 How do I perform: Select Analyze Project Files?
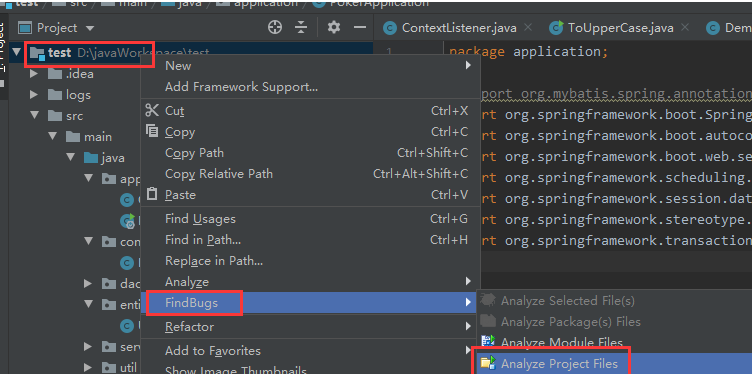(614, 364)
